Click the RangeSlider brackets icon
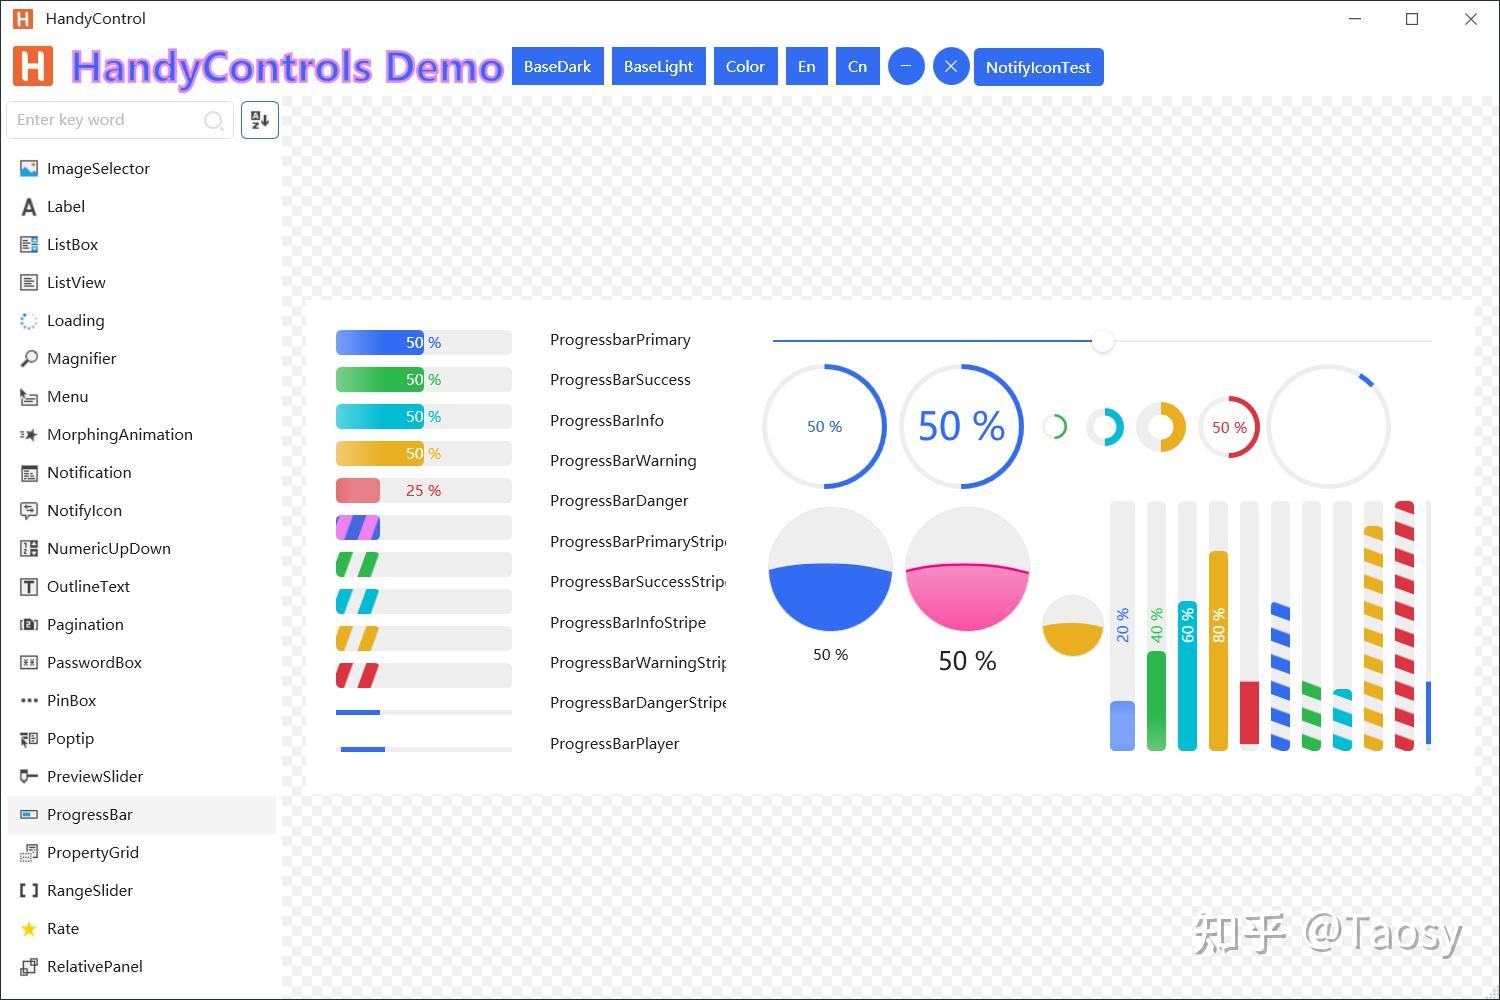 29,890
